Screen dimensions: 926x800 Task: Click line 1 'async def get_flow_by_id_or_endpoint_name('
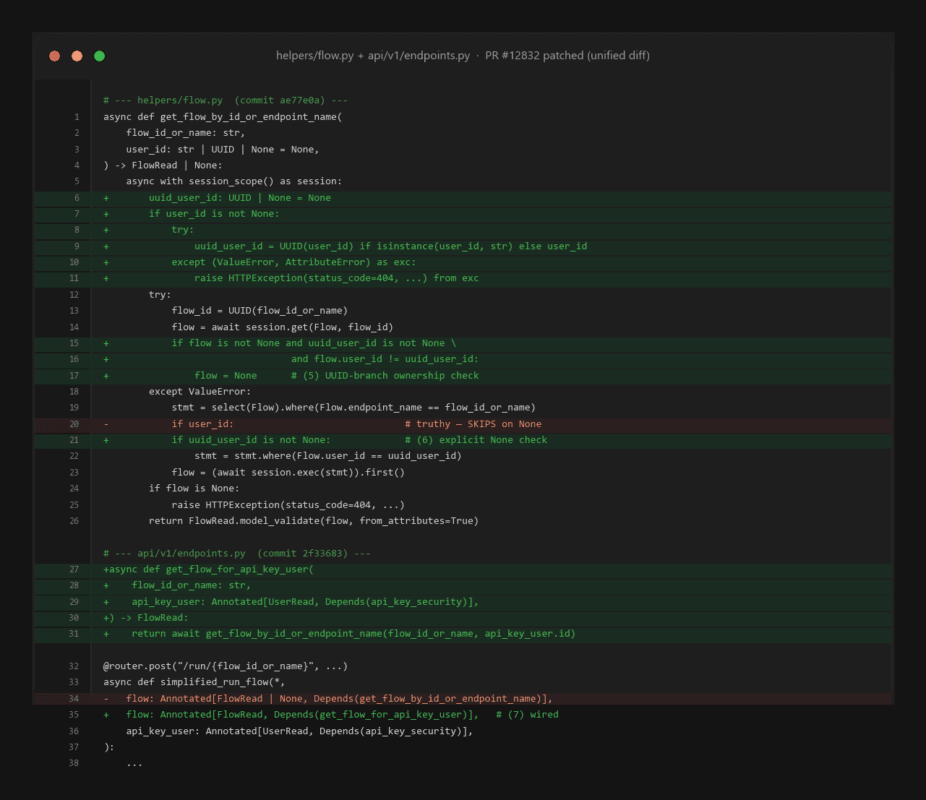click(223, 117)
